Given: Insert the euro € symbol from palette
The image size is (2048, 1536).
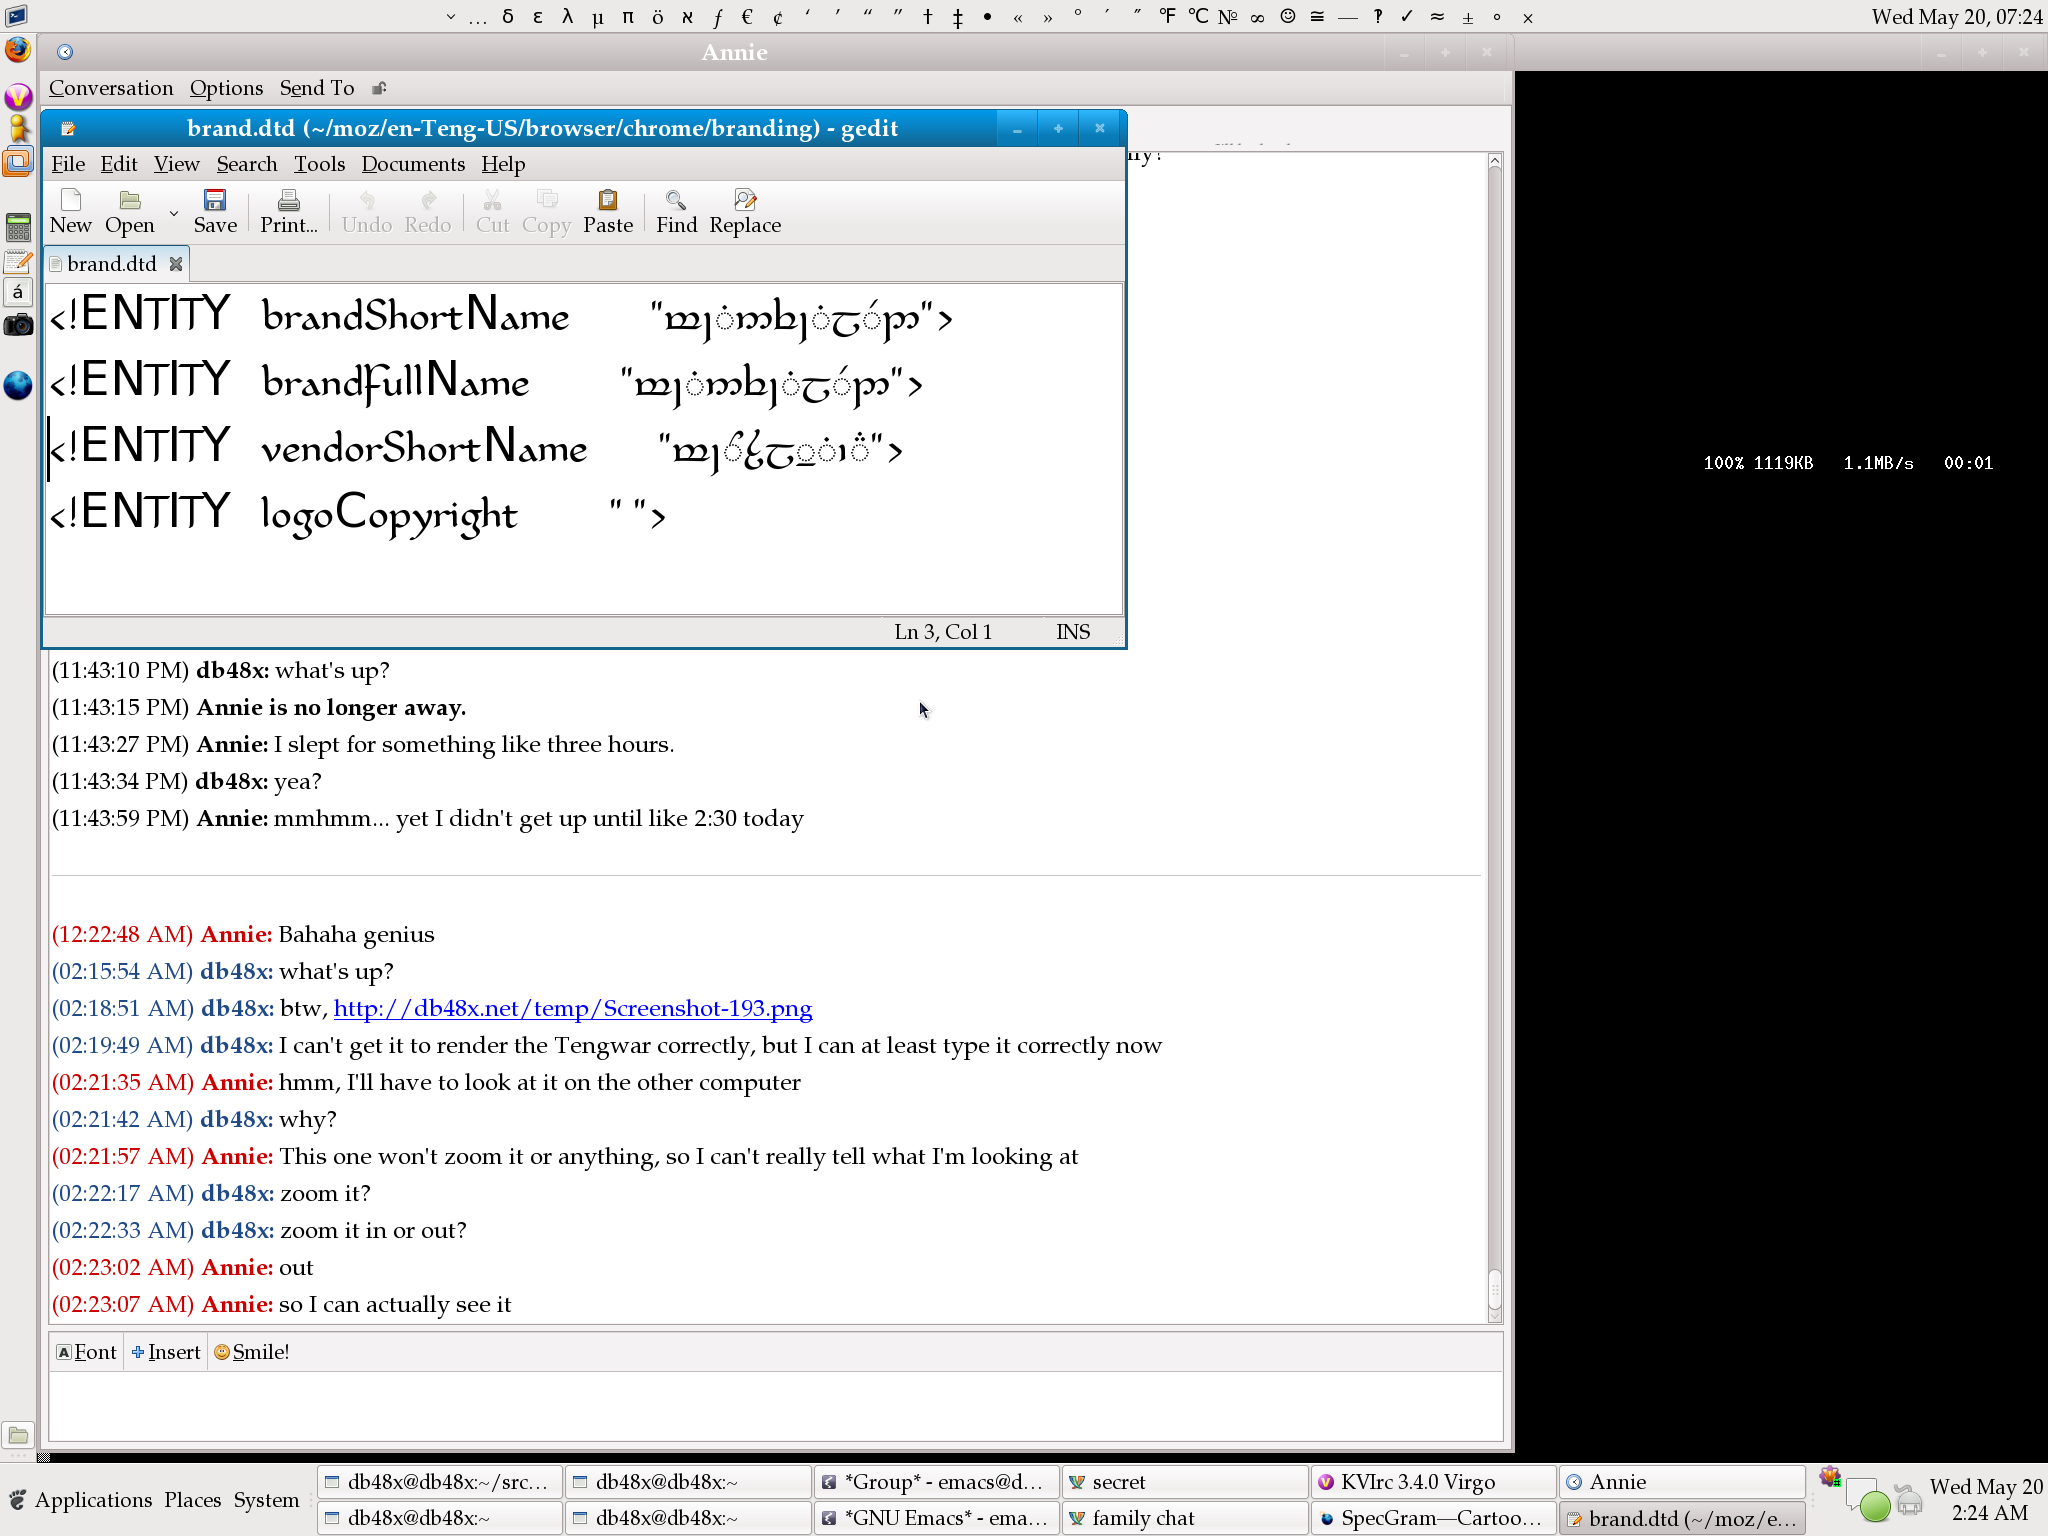Looking at the screenshot, I should point(747,17).
